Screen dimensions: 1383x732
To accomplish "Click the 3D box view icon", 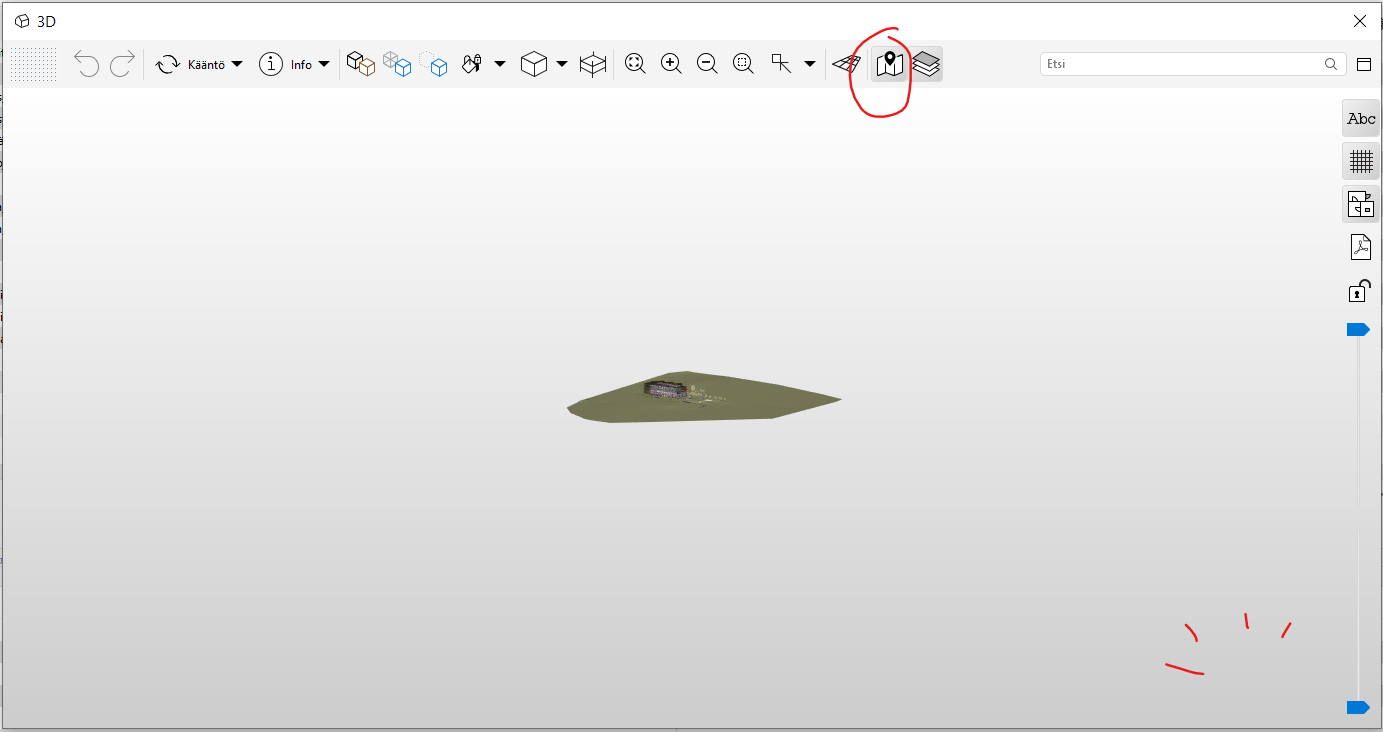I will (535, 65).
